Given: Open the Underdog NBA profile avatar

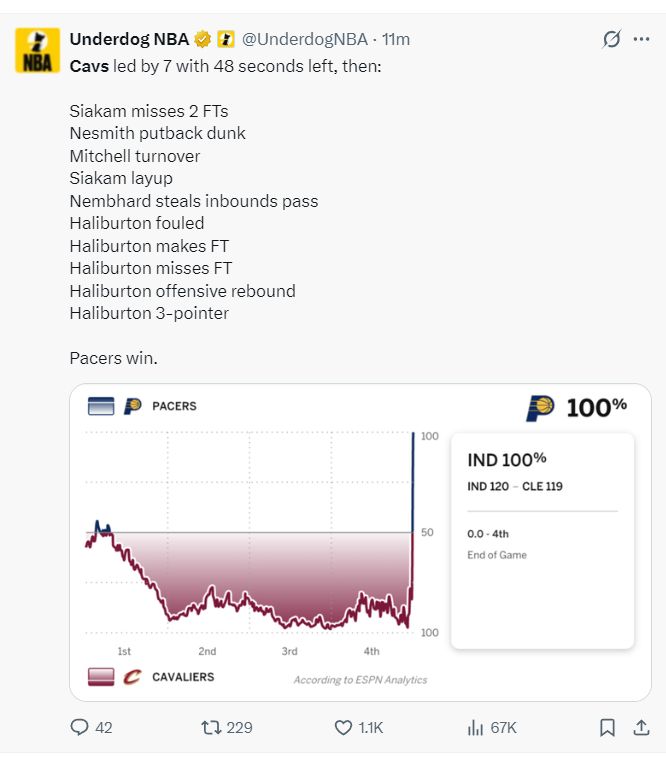Looking at the screenshot, I should (x=37, y=50).
